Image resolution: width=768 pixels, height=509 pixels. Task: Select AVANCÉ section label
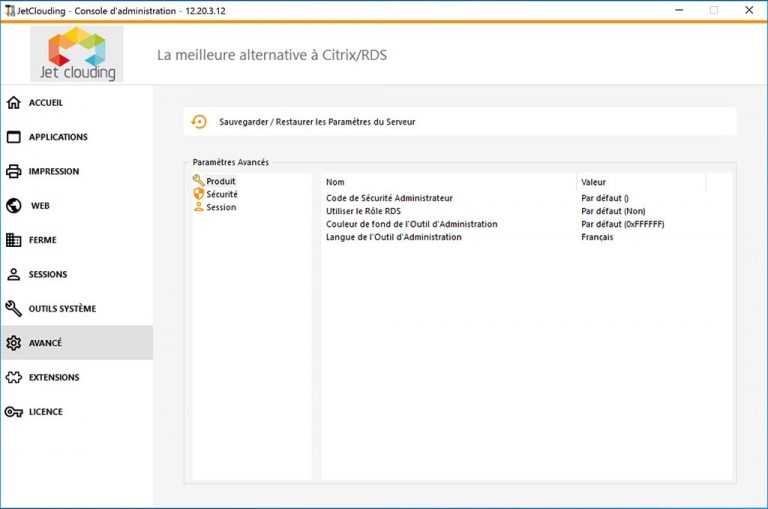pyautogui.click(x=46, y=343)
